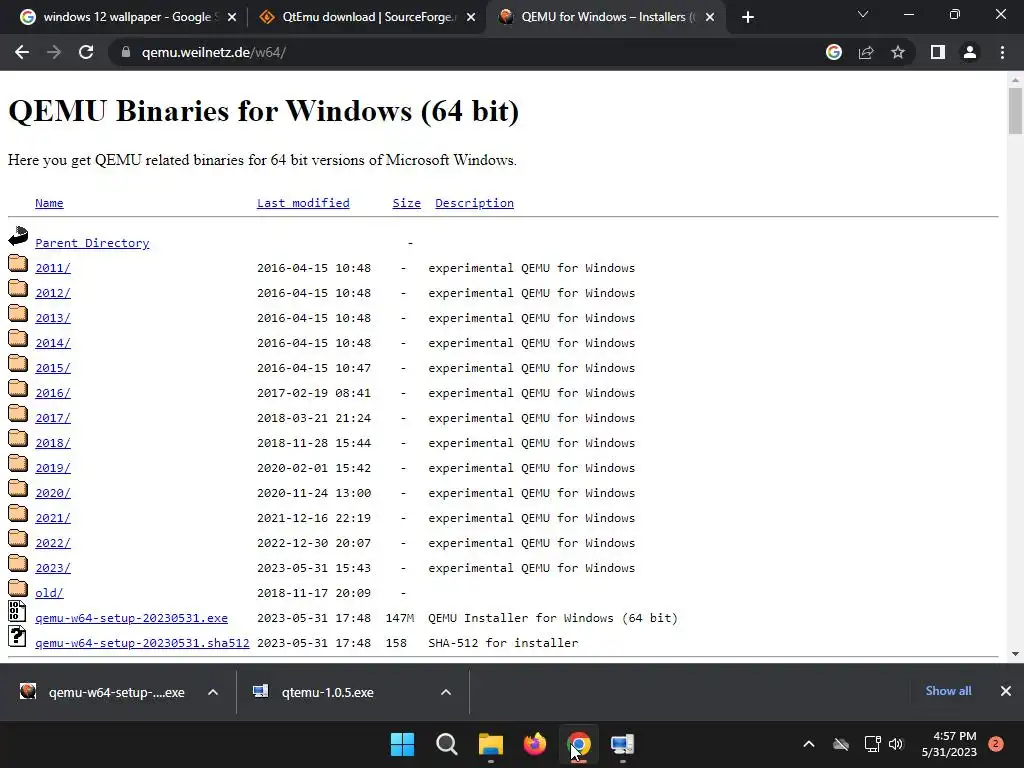Open taskbar Search
The image size is (1024, 768).
(447, 744)
